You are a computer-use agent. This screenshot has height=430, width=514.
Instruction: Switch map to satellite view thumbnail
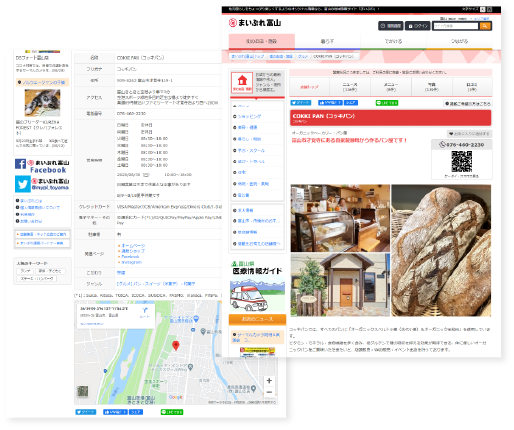tap(83, 391)
